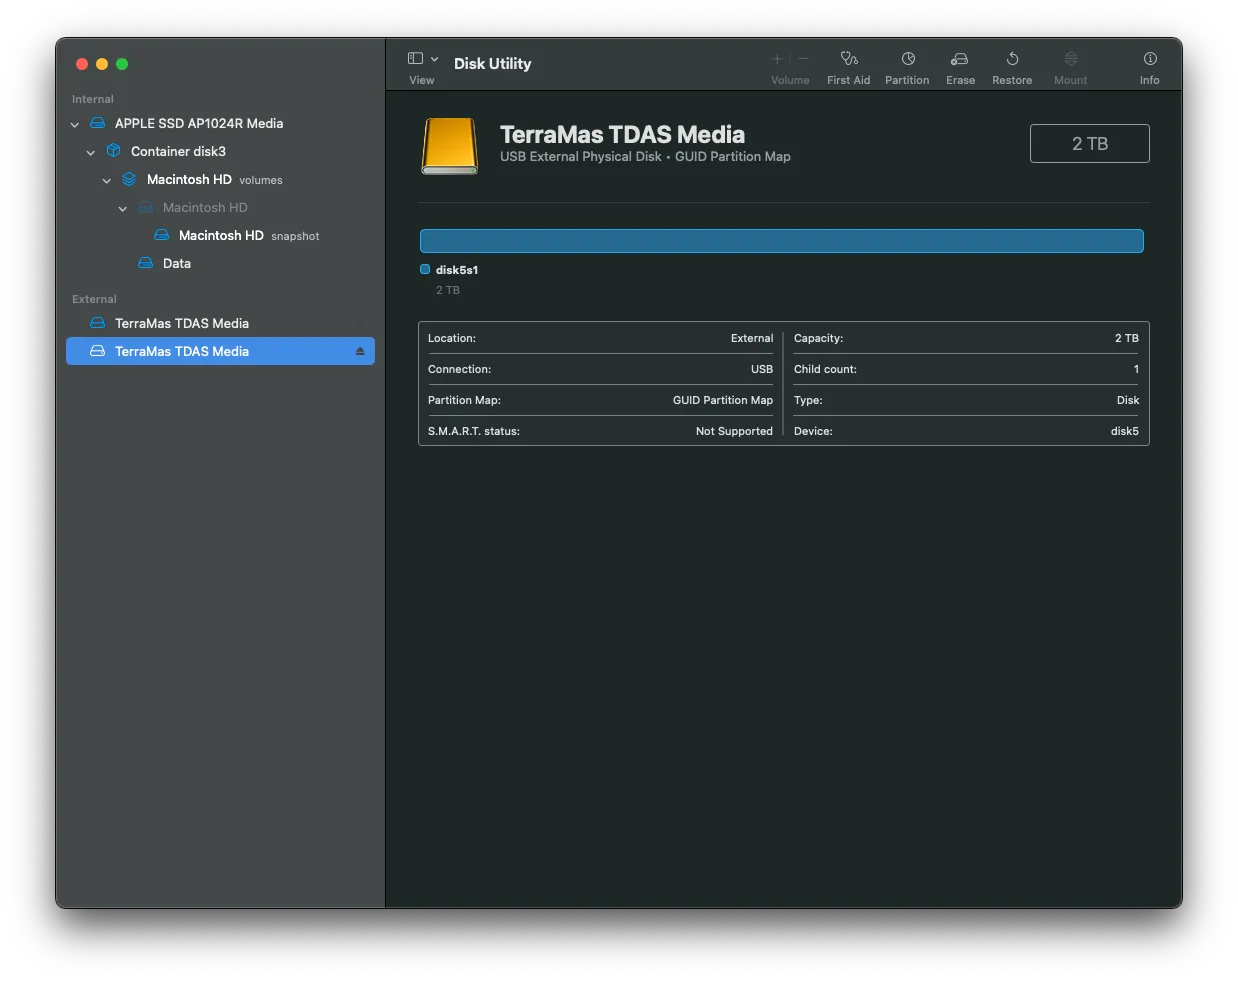The width and height of the screenshot is (1238, 982).
Task: Collapse the APPLE SSD AP1024R Media tree
Action: point(75,125)
